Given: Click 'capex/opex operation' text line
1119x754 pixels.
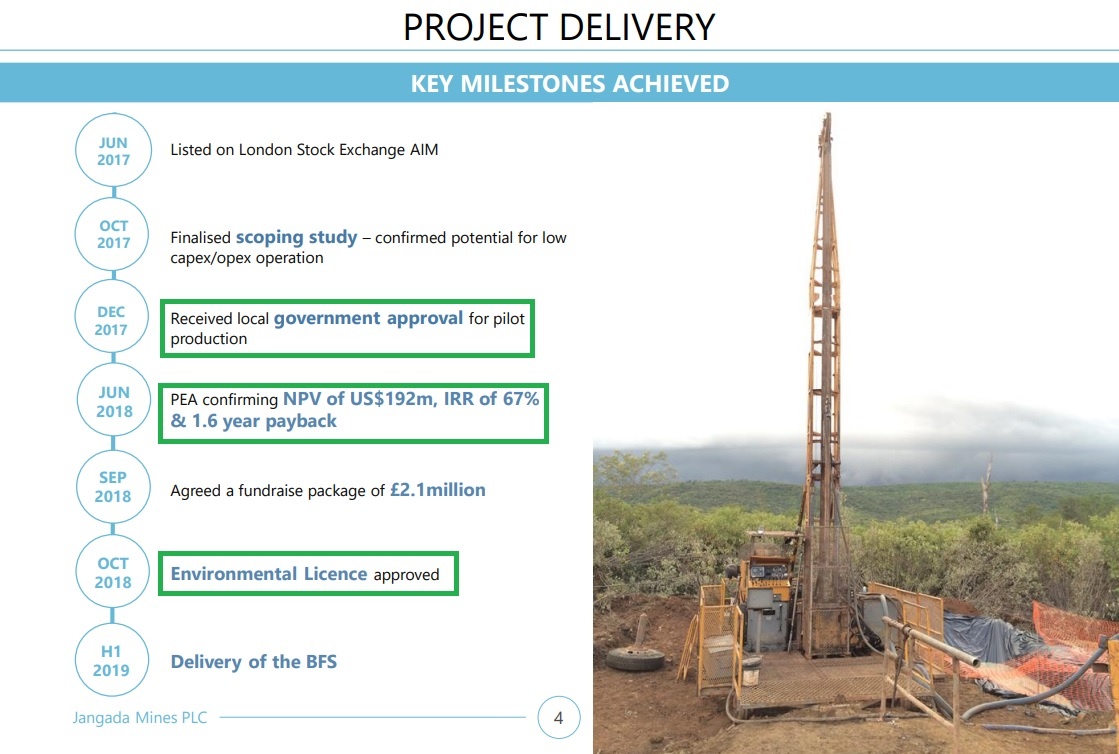Looking at the screenshot, I should click(x=247, y=258).
